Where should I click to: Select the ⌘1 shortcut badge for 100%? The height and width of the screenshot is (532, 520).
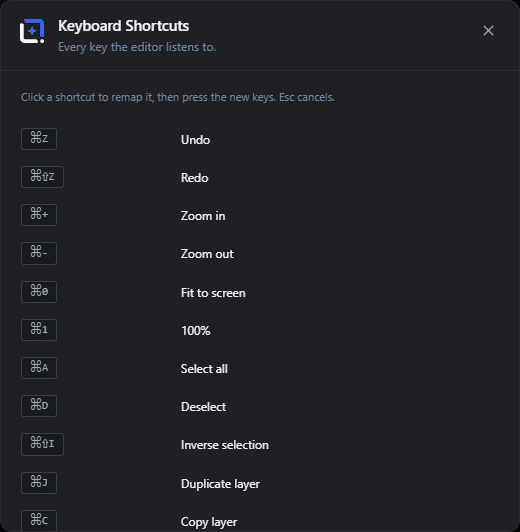(x=39, y=330)
